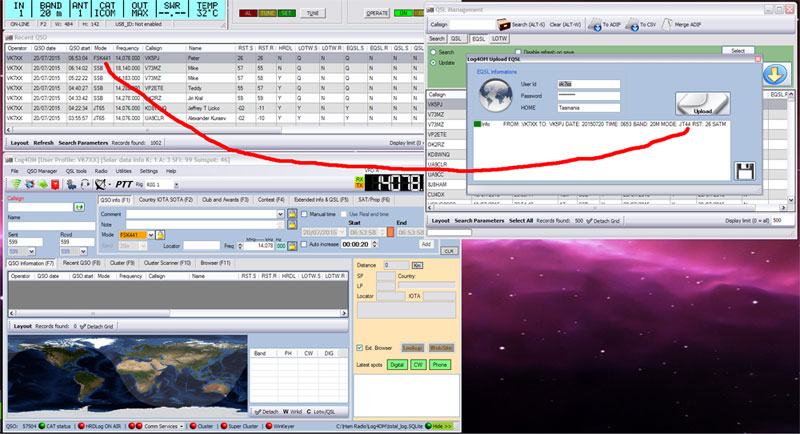Click the horizontal scrollbar of the QSO Information grid
The height and width of the screenshot is (434, 800).
point(178,313)
